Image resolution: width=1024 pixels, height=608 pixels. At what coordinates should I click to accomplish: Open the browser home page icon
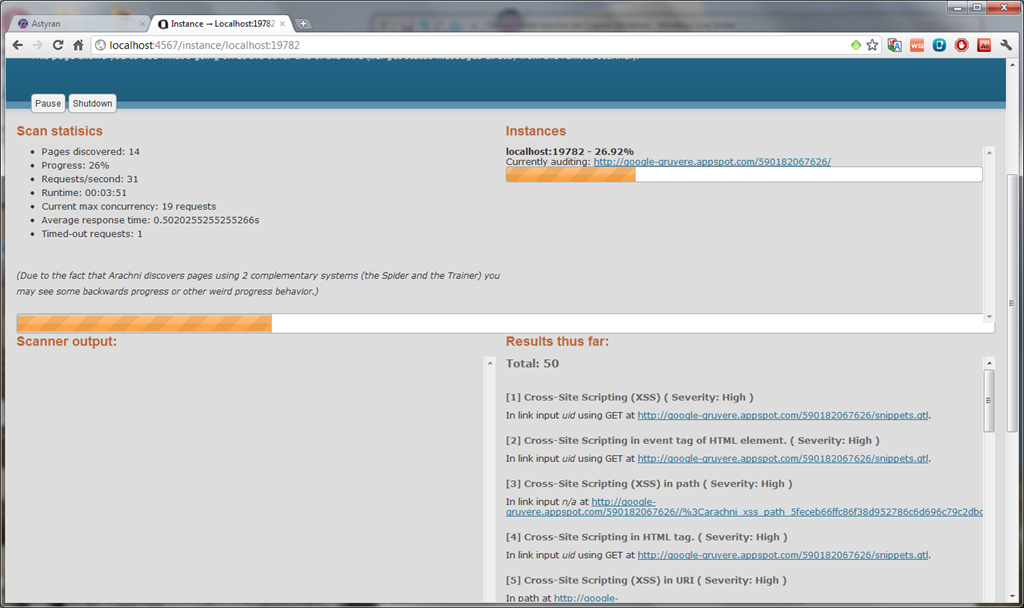pos(78,45)
